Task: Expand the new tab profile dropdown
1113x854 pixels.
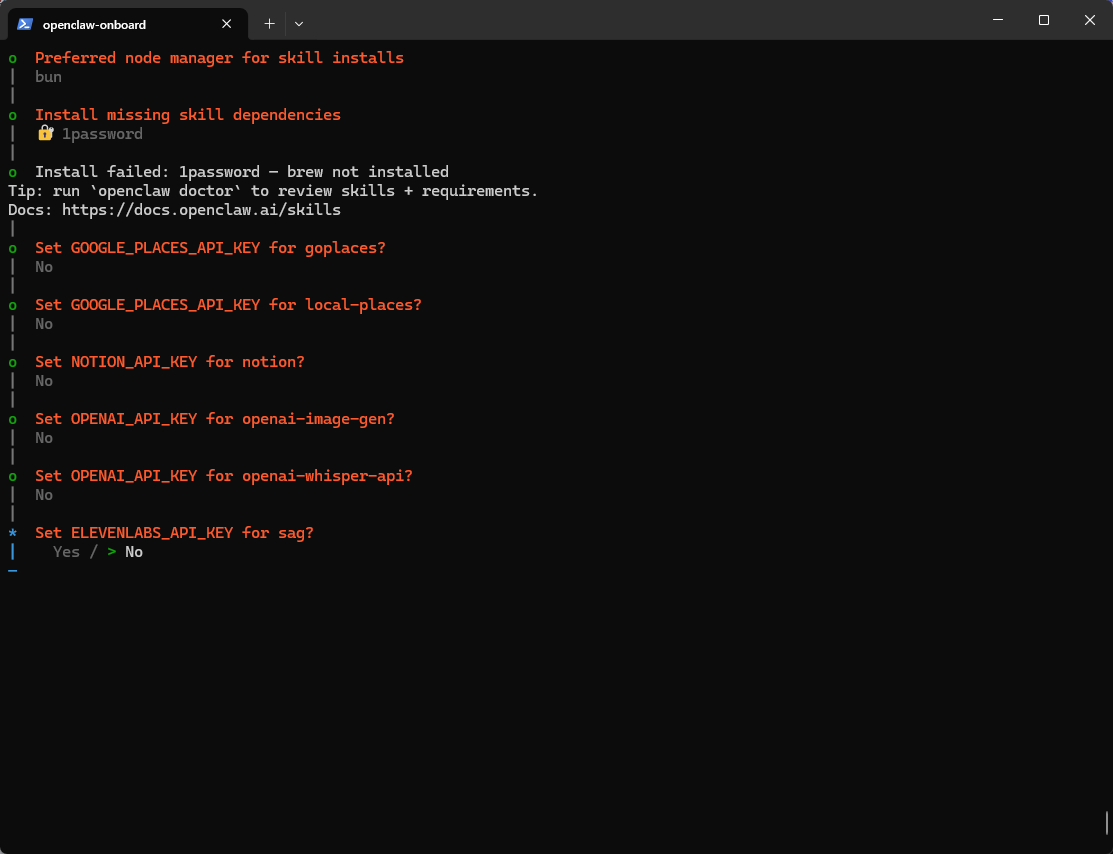Action: pos(299,24)
